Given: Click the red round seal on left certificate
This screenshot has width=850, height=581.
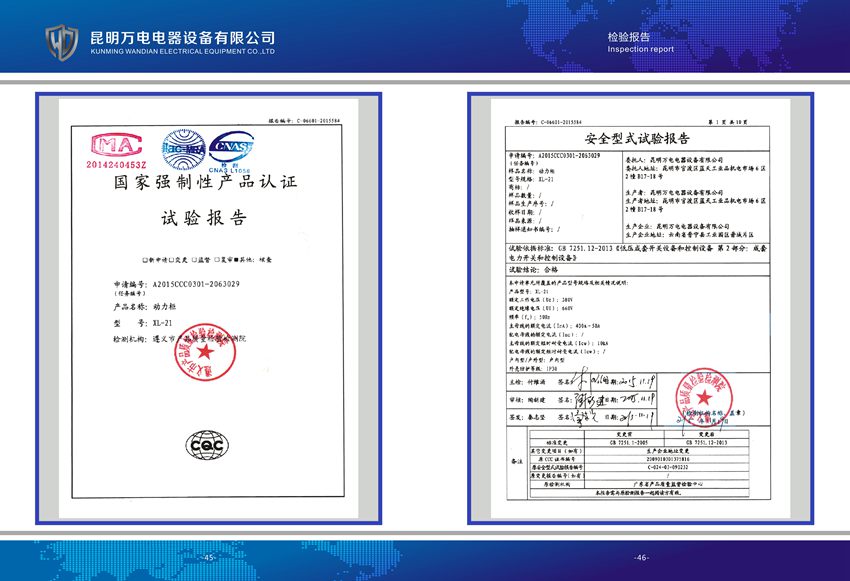Looking at the screenshot, I should click(x=206, y=354).
